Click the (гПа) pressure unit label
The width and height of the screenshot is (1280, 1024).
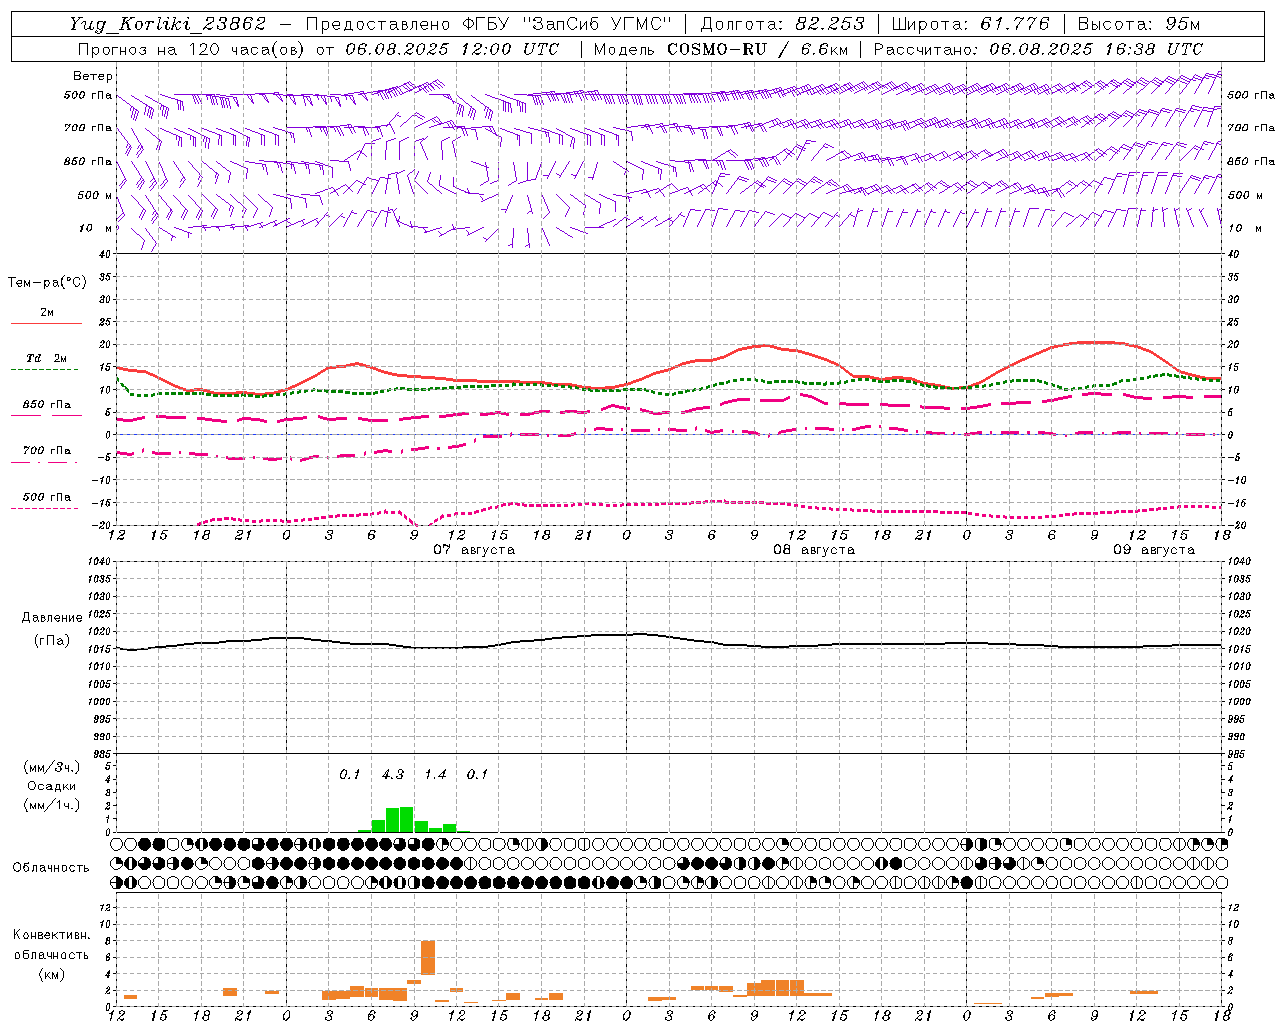coord(52,640)
